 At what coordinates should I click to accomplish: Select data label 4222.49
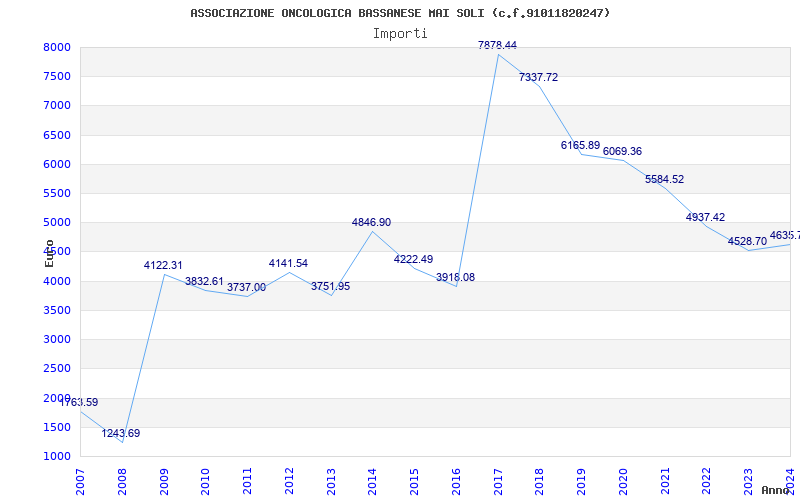(413, 259)
